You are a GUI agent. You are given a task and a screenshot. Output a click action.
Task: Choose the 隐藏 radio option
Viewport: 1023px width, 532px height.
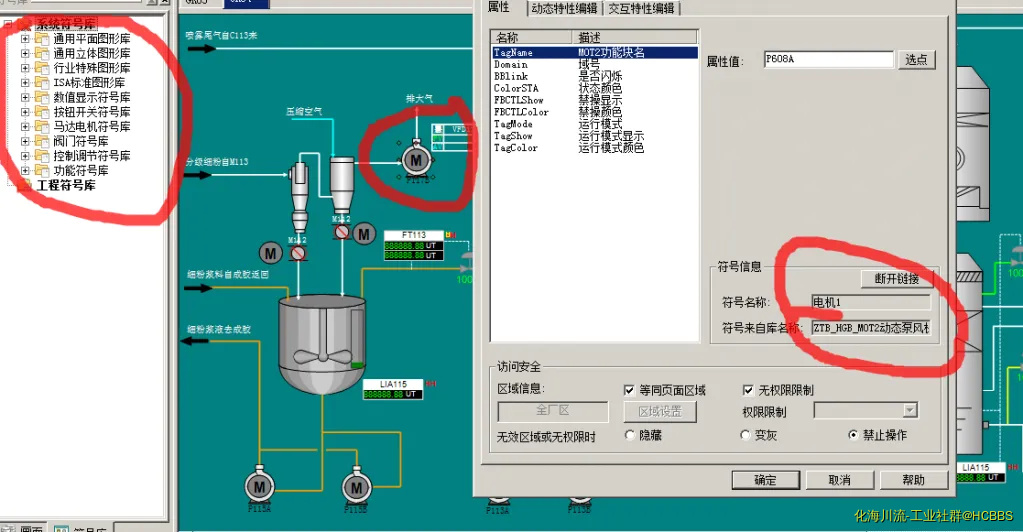pyautogui.click(x=630, y=436)
